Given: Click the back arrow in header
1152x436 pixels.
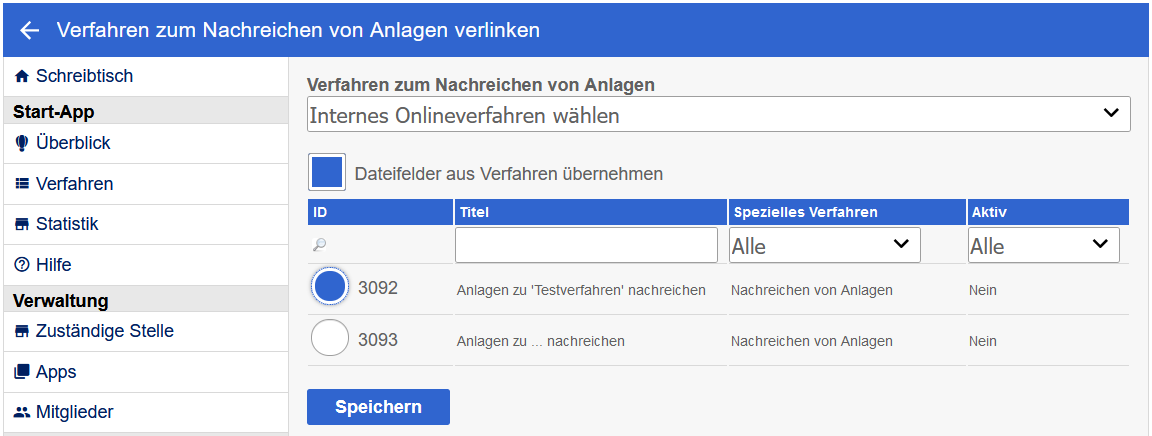Looking at the screenshot, I should (x=29, y=30).
